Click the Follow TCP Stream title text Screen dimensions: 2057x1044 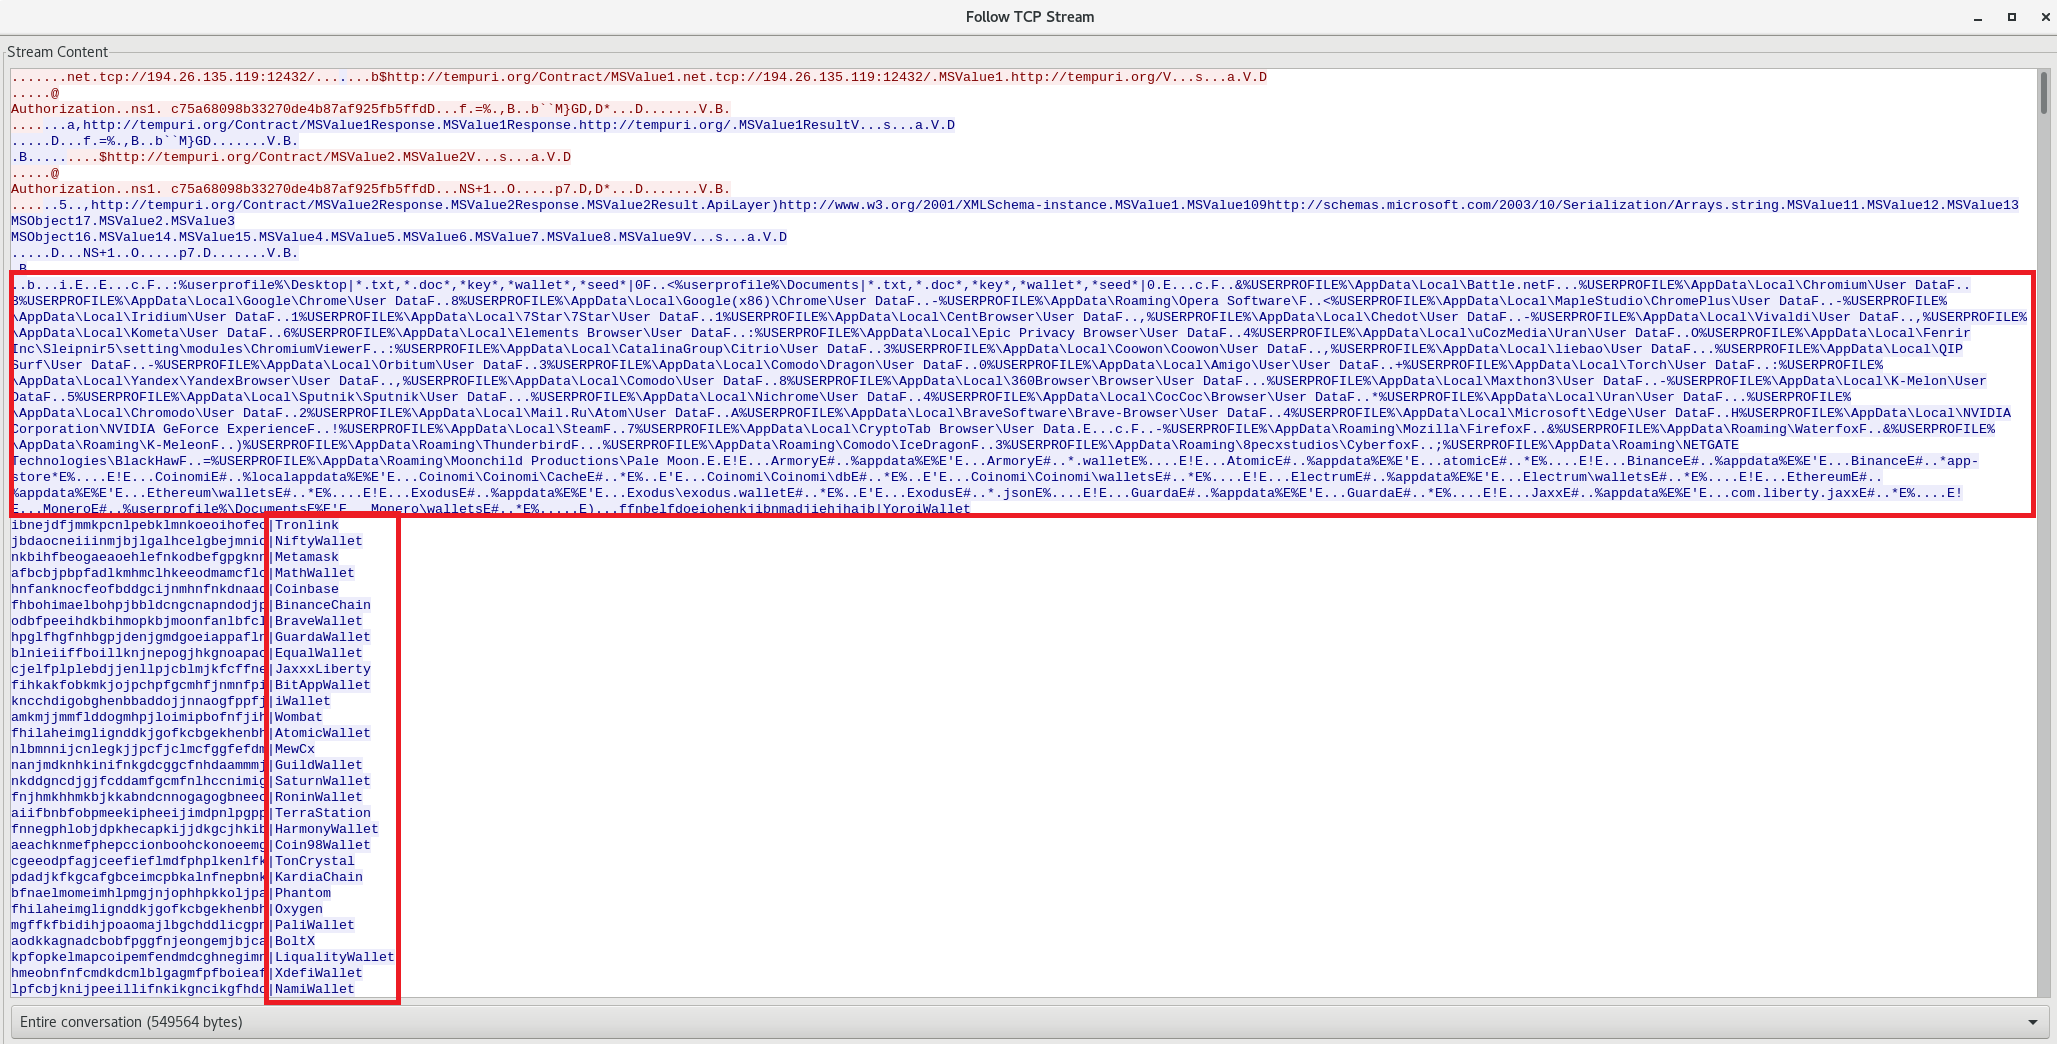pyautogui.click(x=1029, y=17)
